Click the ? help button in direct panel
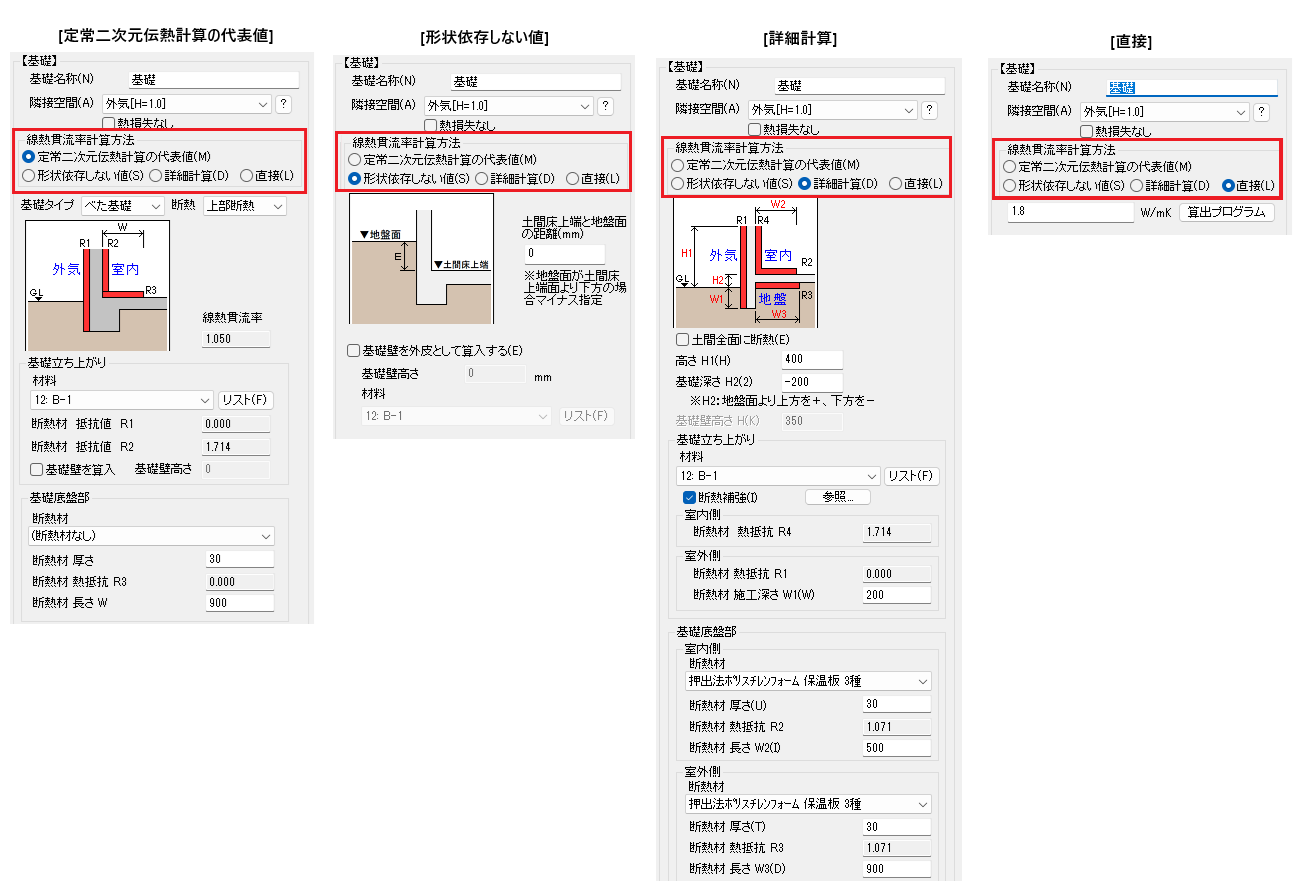The height and width of the screenshot is (889, 1300). click(1262, 112)
